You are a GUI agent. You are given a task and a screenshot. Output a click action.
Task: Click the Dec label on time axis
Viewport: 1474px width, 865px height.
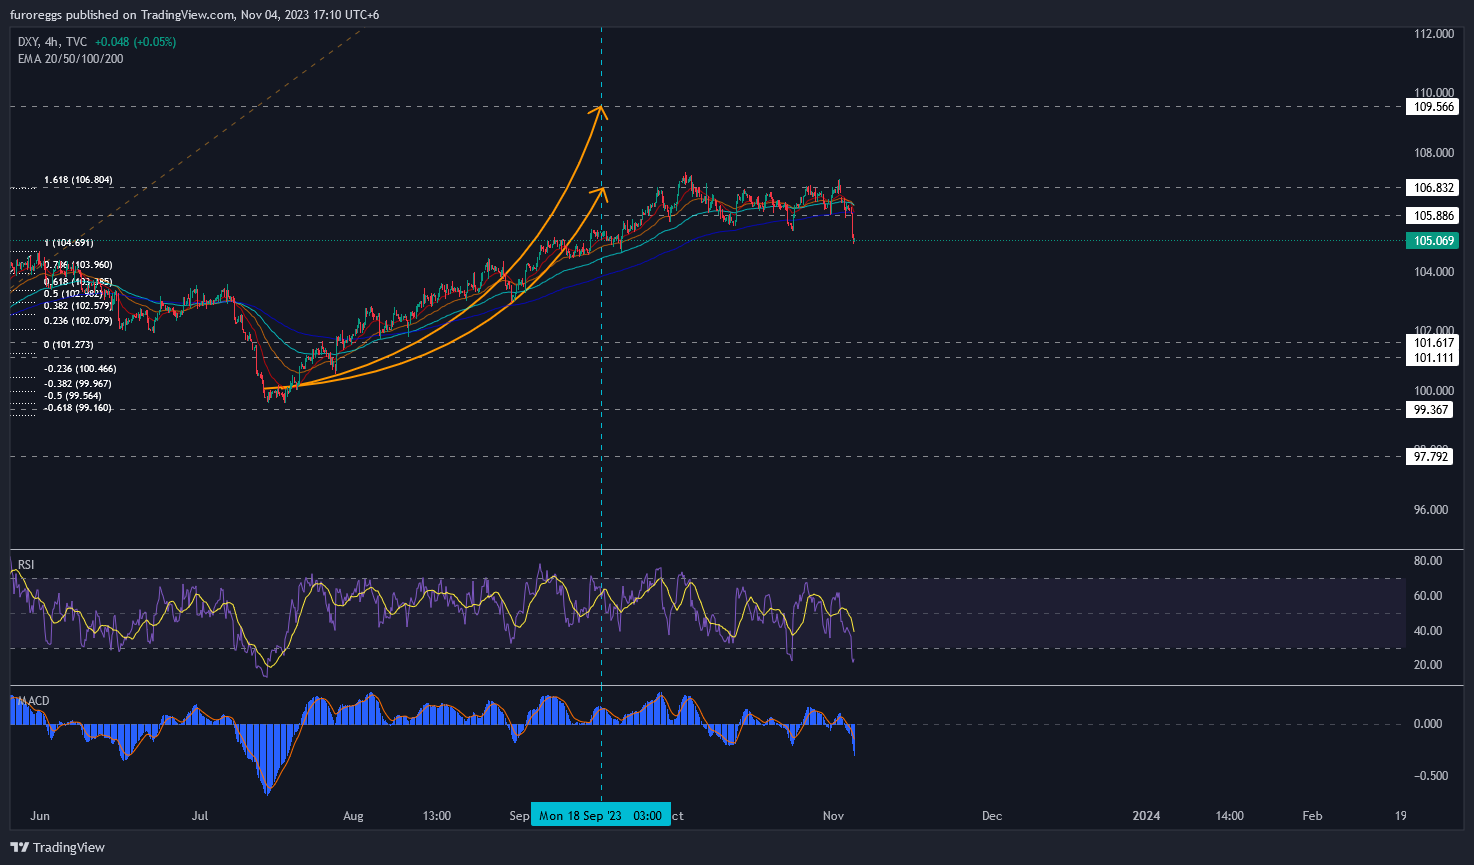pyautogui.click(x=992, y=816)
